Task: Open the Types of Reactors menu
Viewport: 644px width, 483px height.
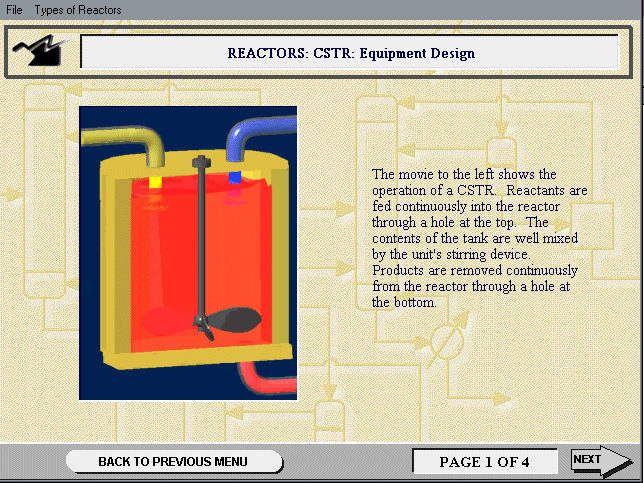Action: pyautogui.click(x=78, y=10)
